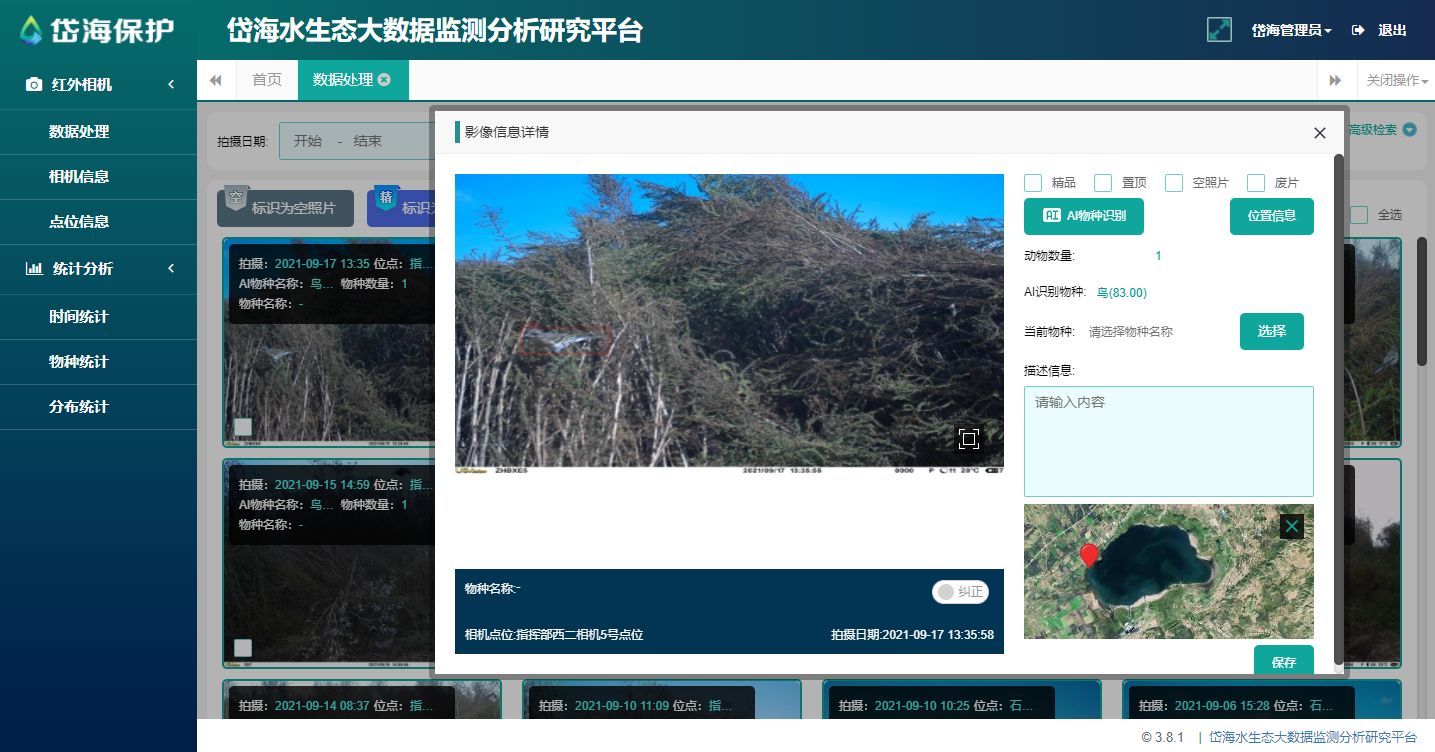Viewport: 1435px width, 752px height.
Task: Switch to the 首页 tab
Action: tap(267, 80)
